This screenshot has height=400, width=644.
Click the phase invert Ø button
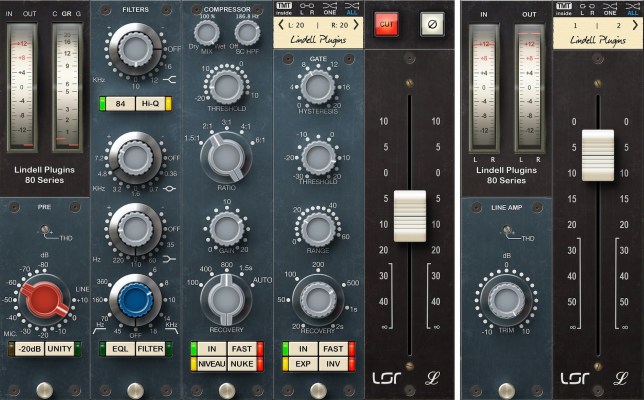click(x=431, y=23)
